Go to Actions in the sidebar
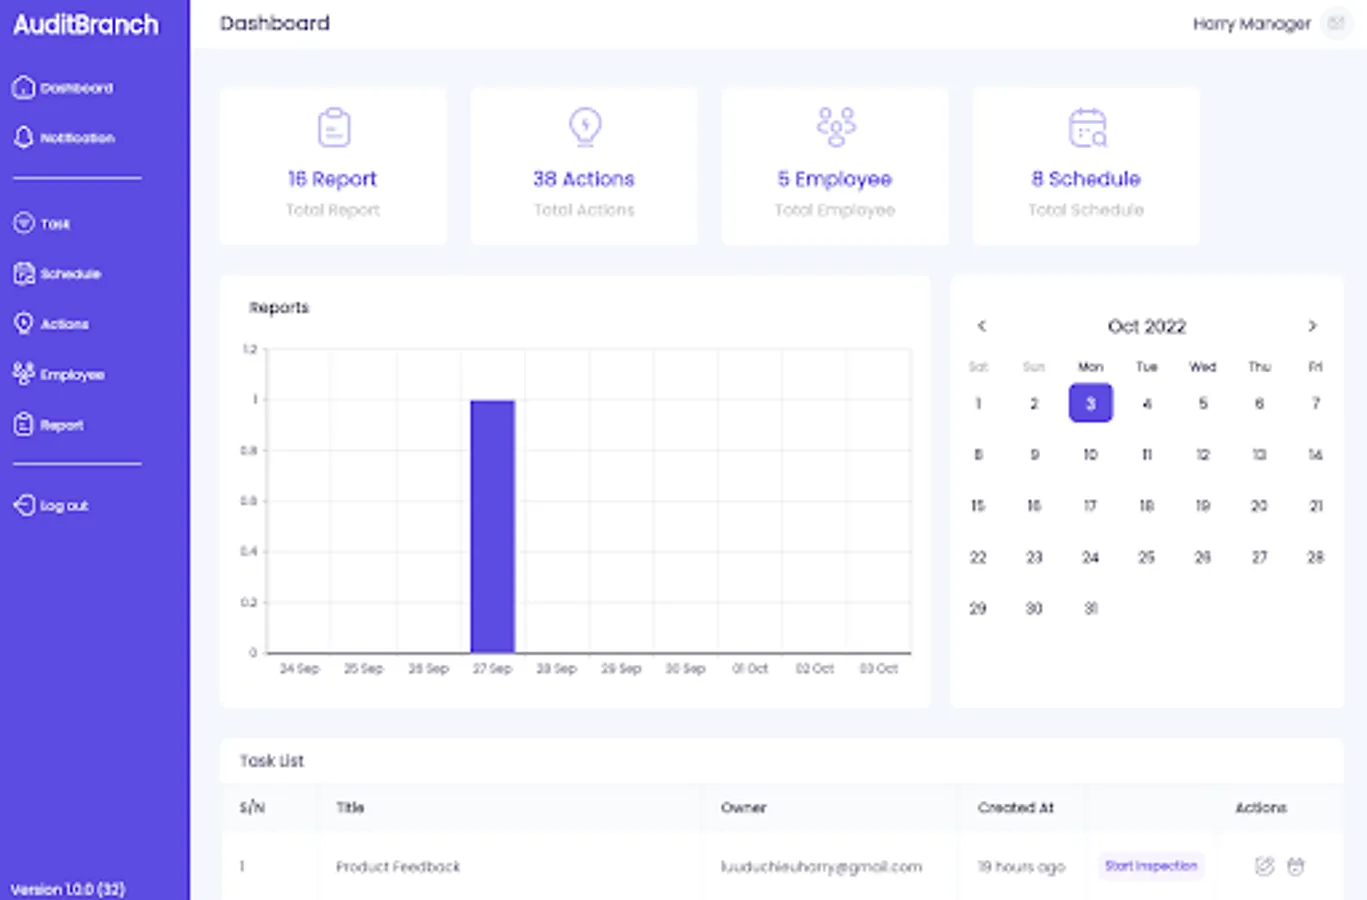This screenshot has width=1367, height=900. point(51,324)
